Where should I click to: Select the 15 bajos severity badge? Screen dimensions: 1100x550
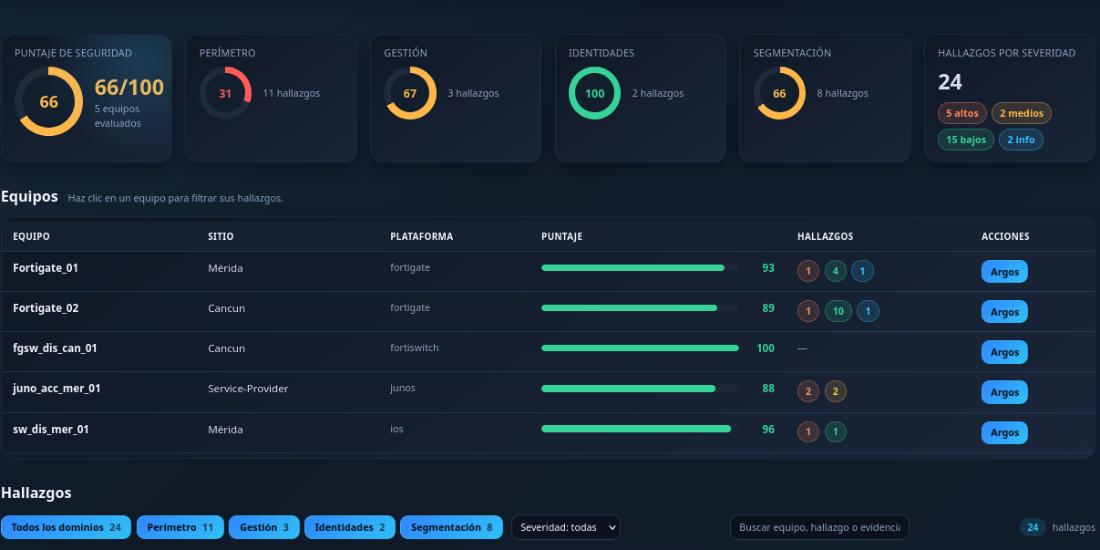point(965,140)
